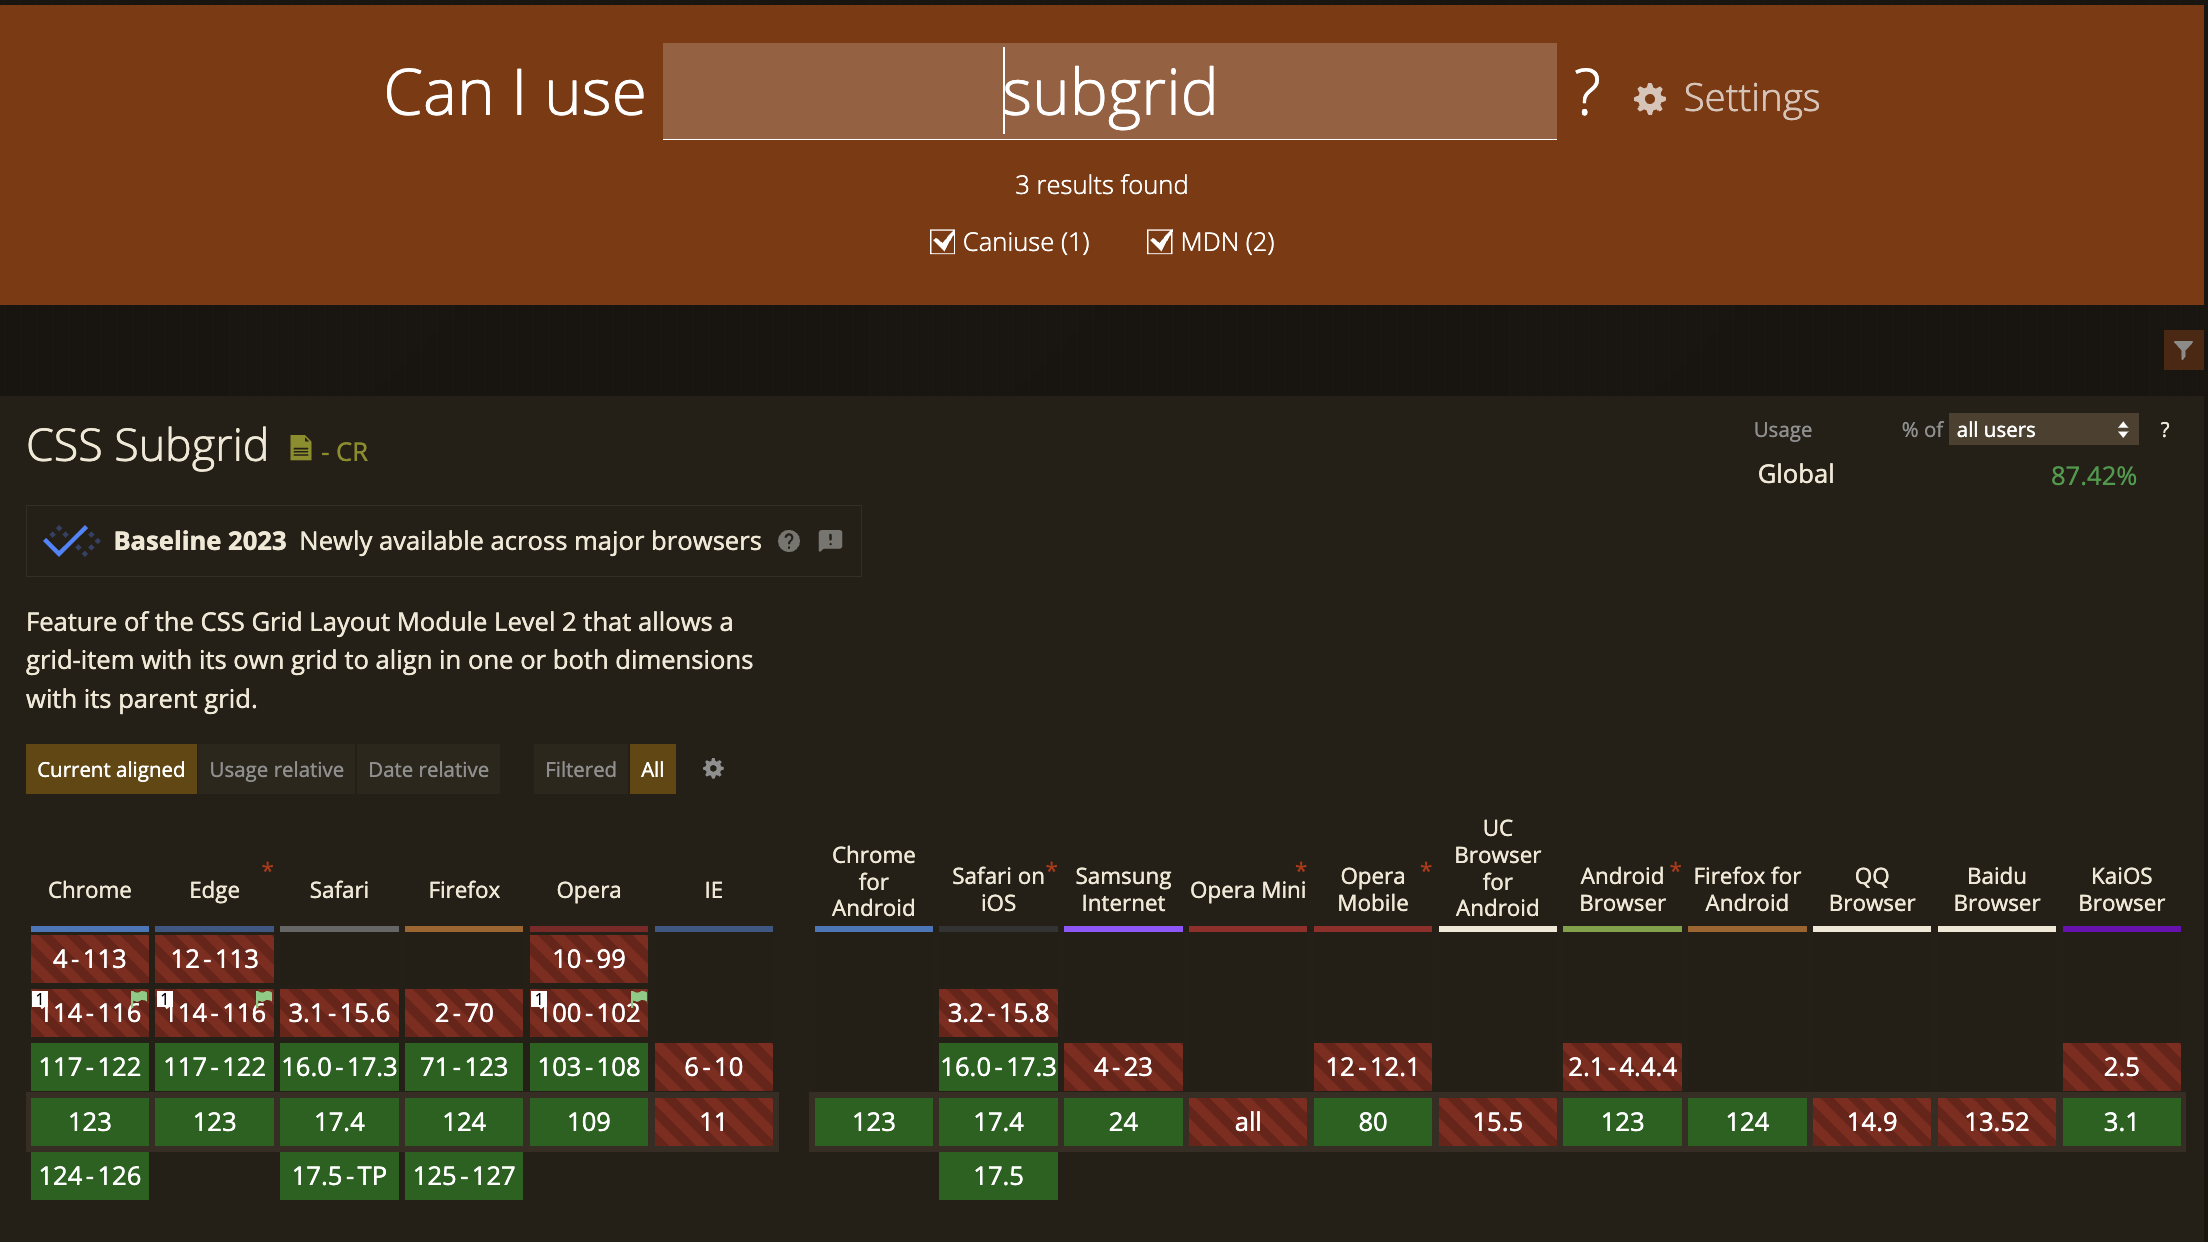Switch to Usage relative tab
The height and width of the screenshot is (1242, 2208).
point(276,769)
